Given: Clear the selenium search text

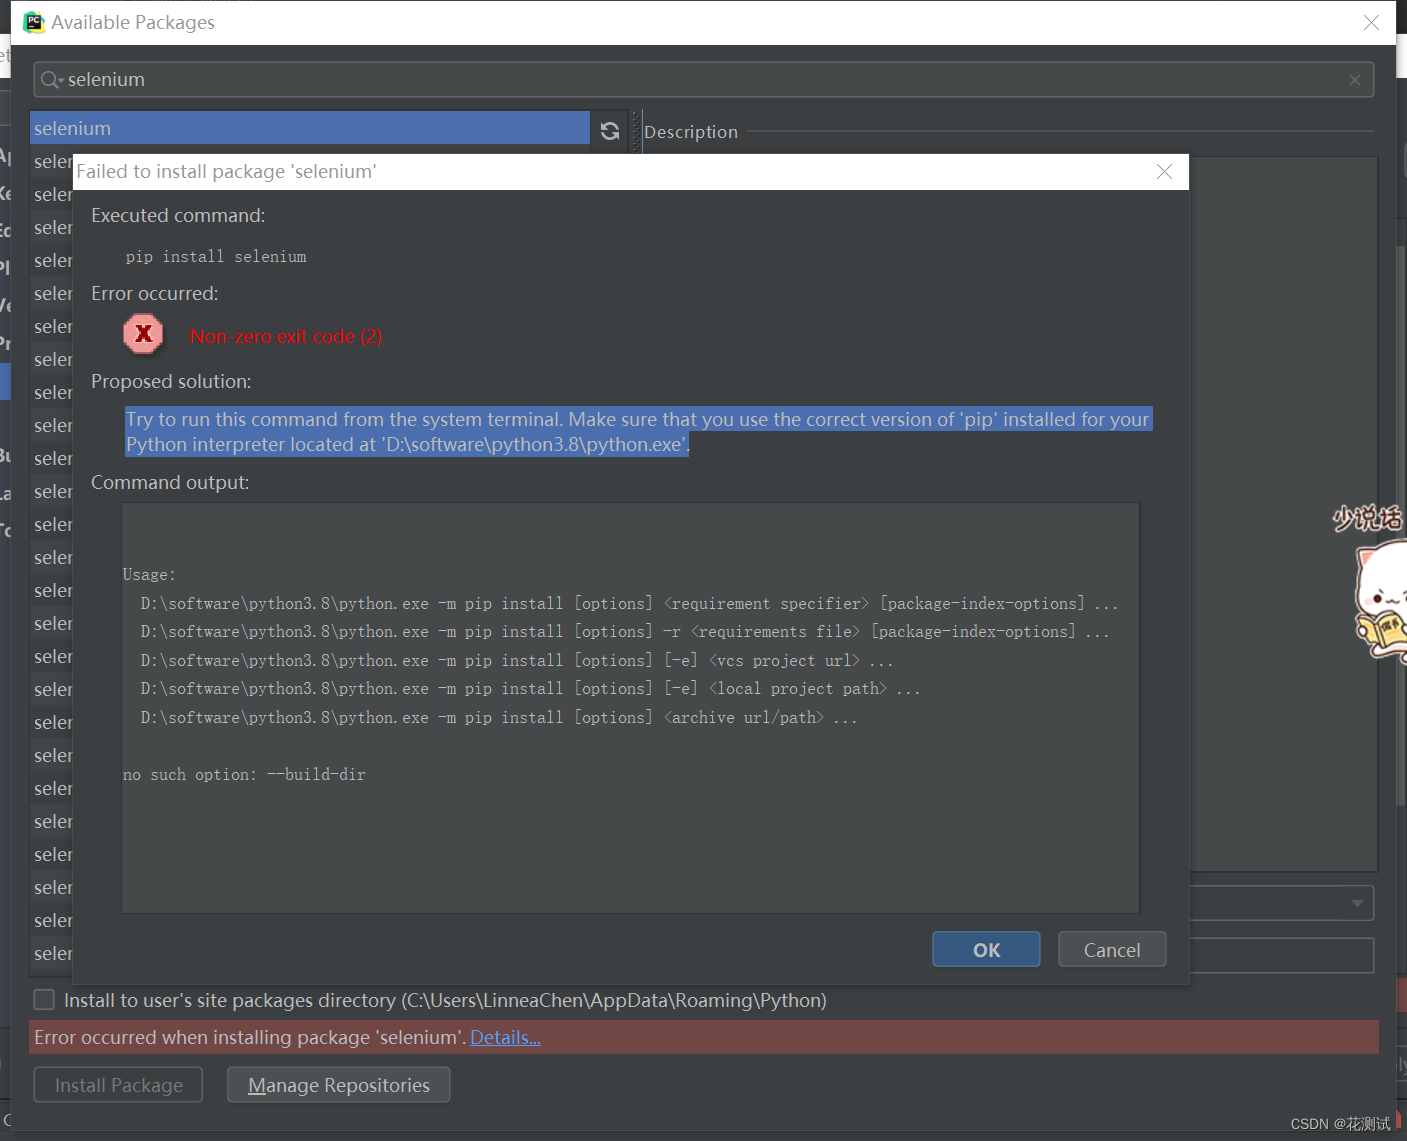Looking at the screenshot, I should coord(1355,80).
